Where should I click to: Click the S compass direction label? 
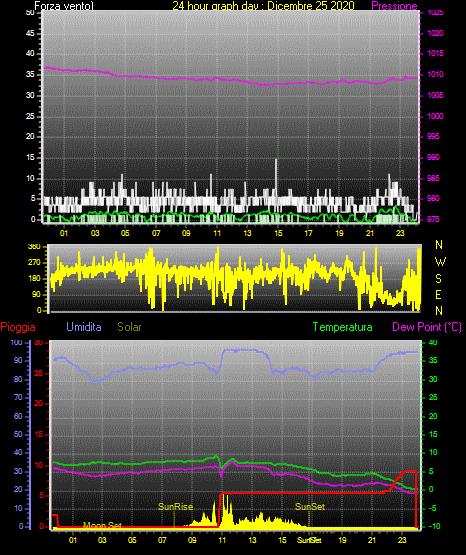(438, 279)
